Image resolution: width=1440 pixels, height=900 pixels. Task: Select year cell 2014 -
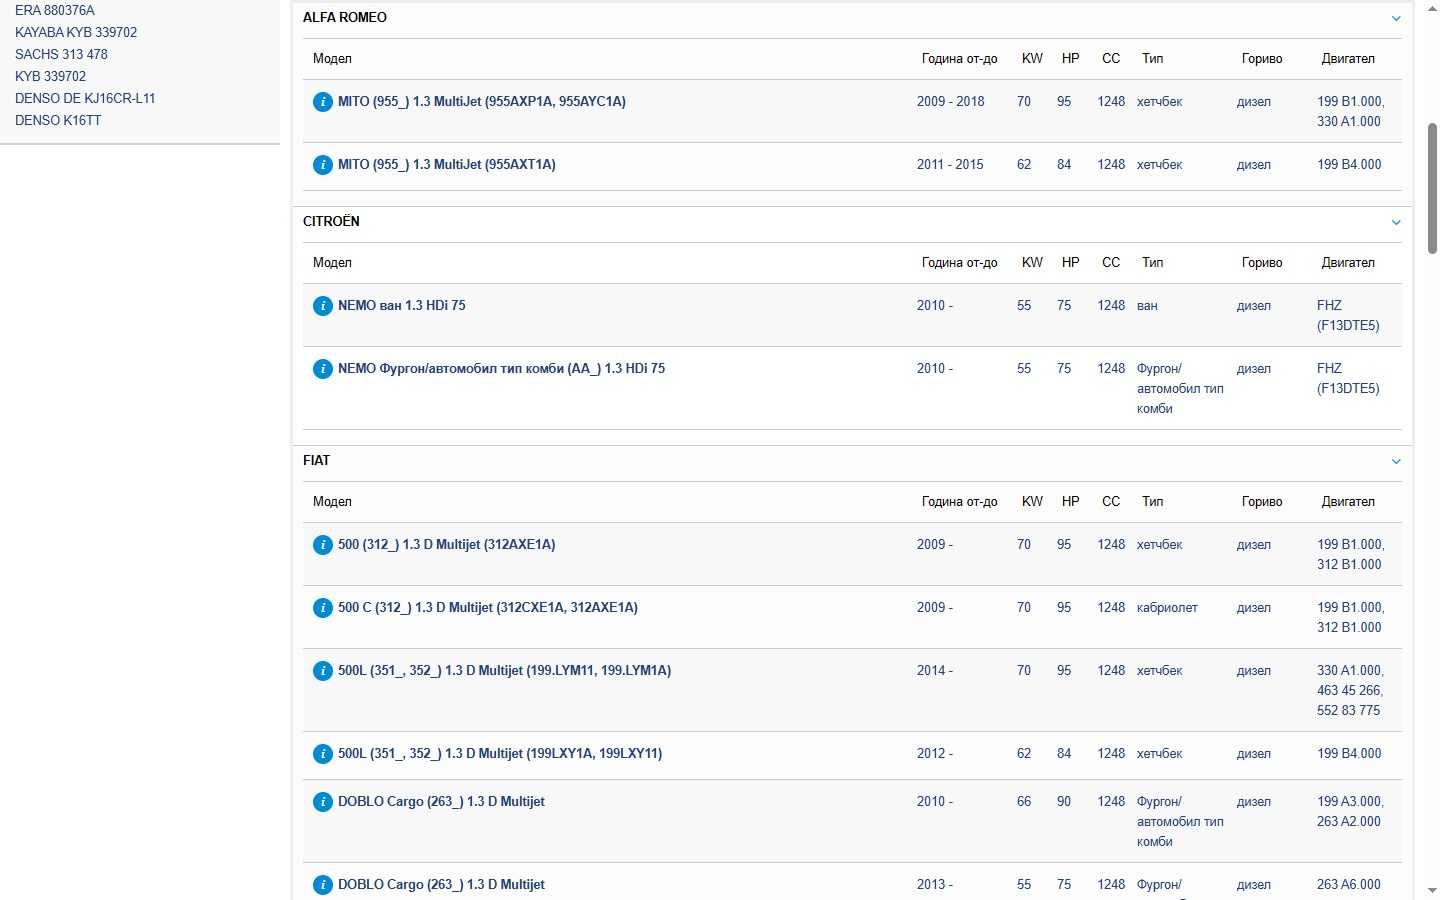click(x=935, y=670)
